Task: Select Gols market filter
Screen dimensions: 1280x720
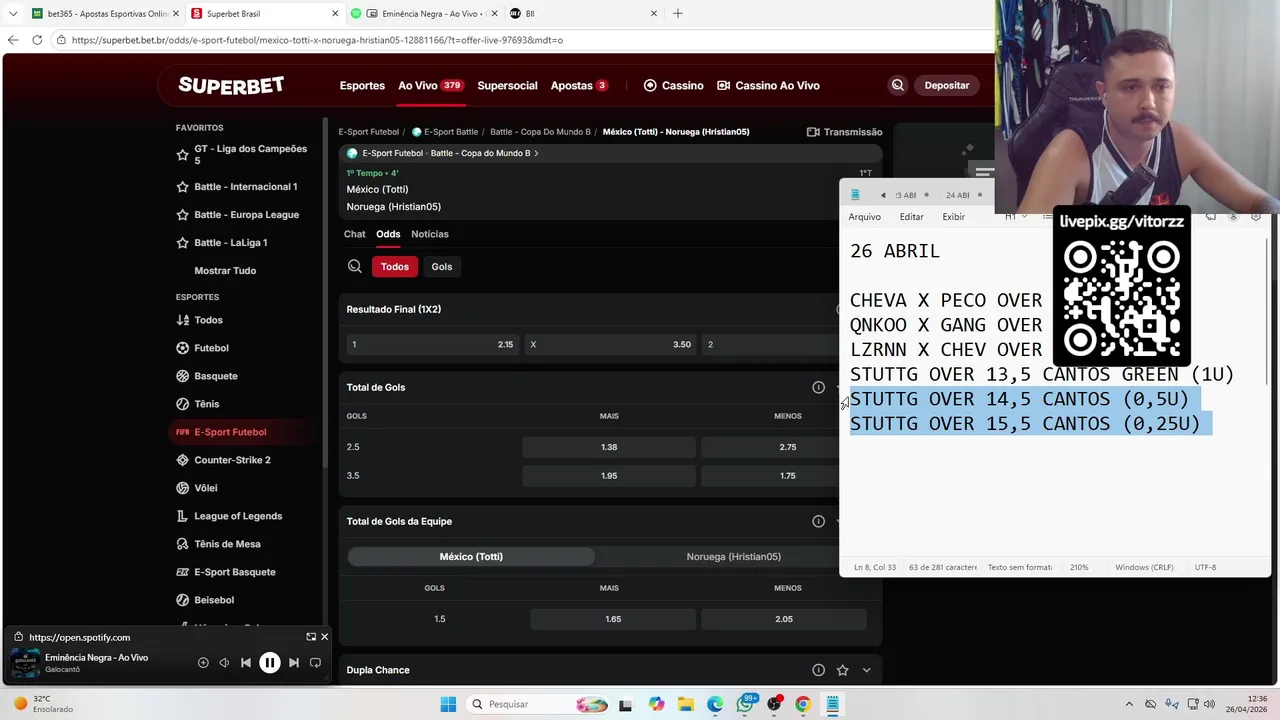Action: pos(442,267)
